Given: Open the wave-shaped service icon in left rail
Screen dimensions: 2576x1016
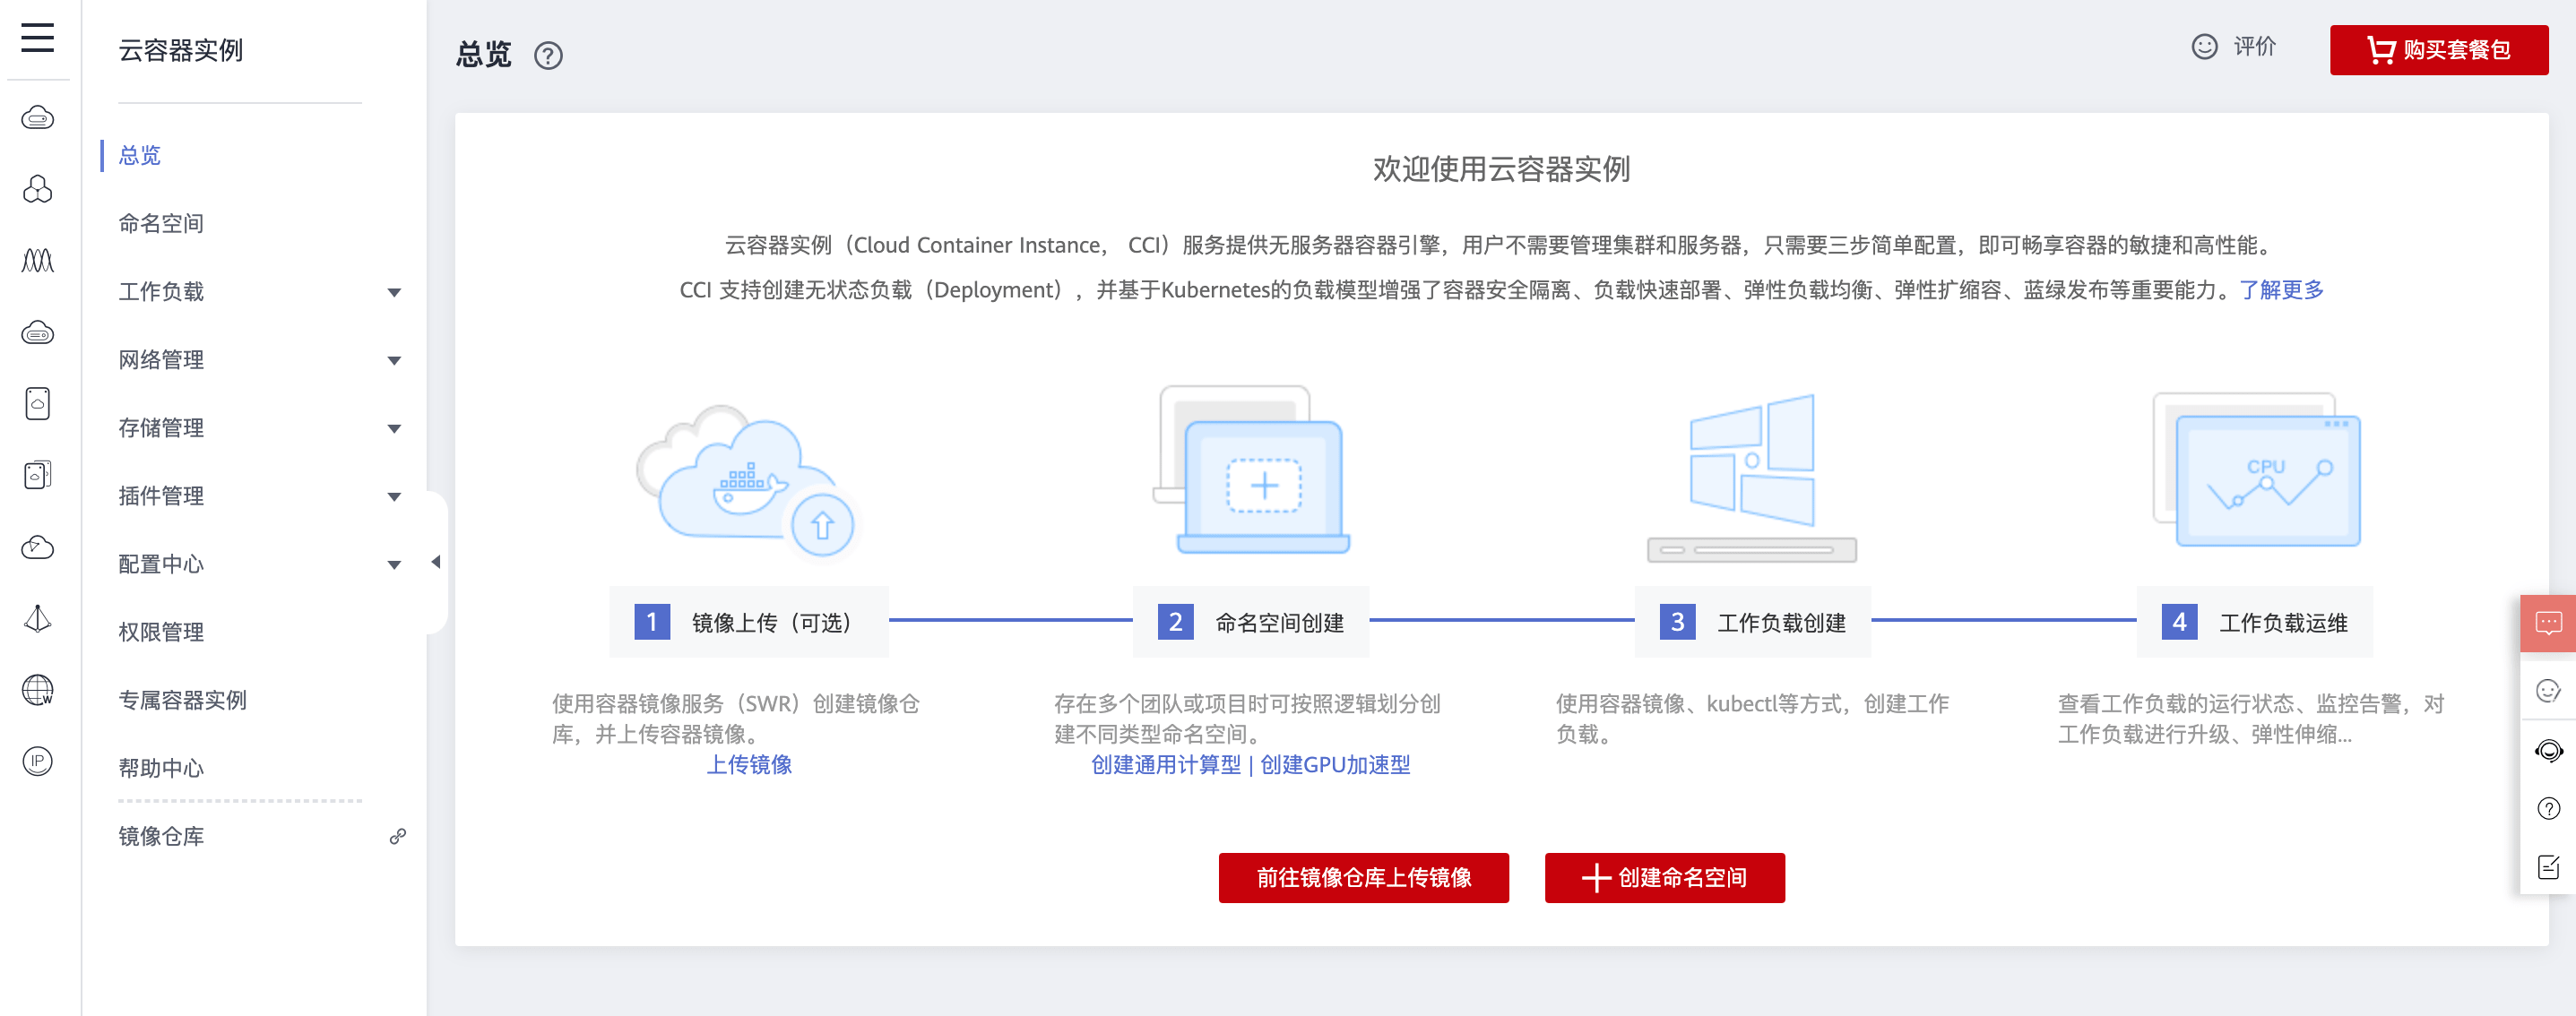Looking at the screenshot, I should [38, 261].
